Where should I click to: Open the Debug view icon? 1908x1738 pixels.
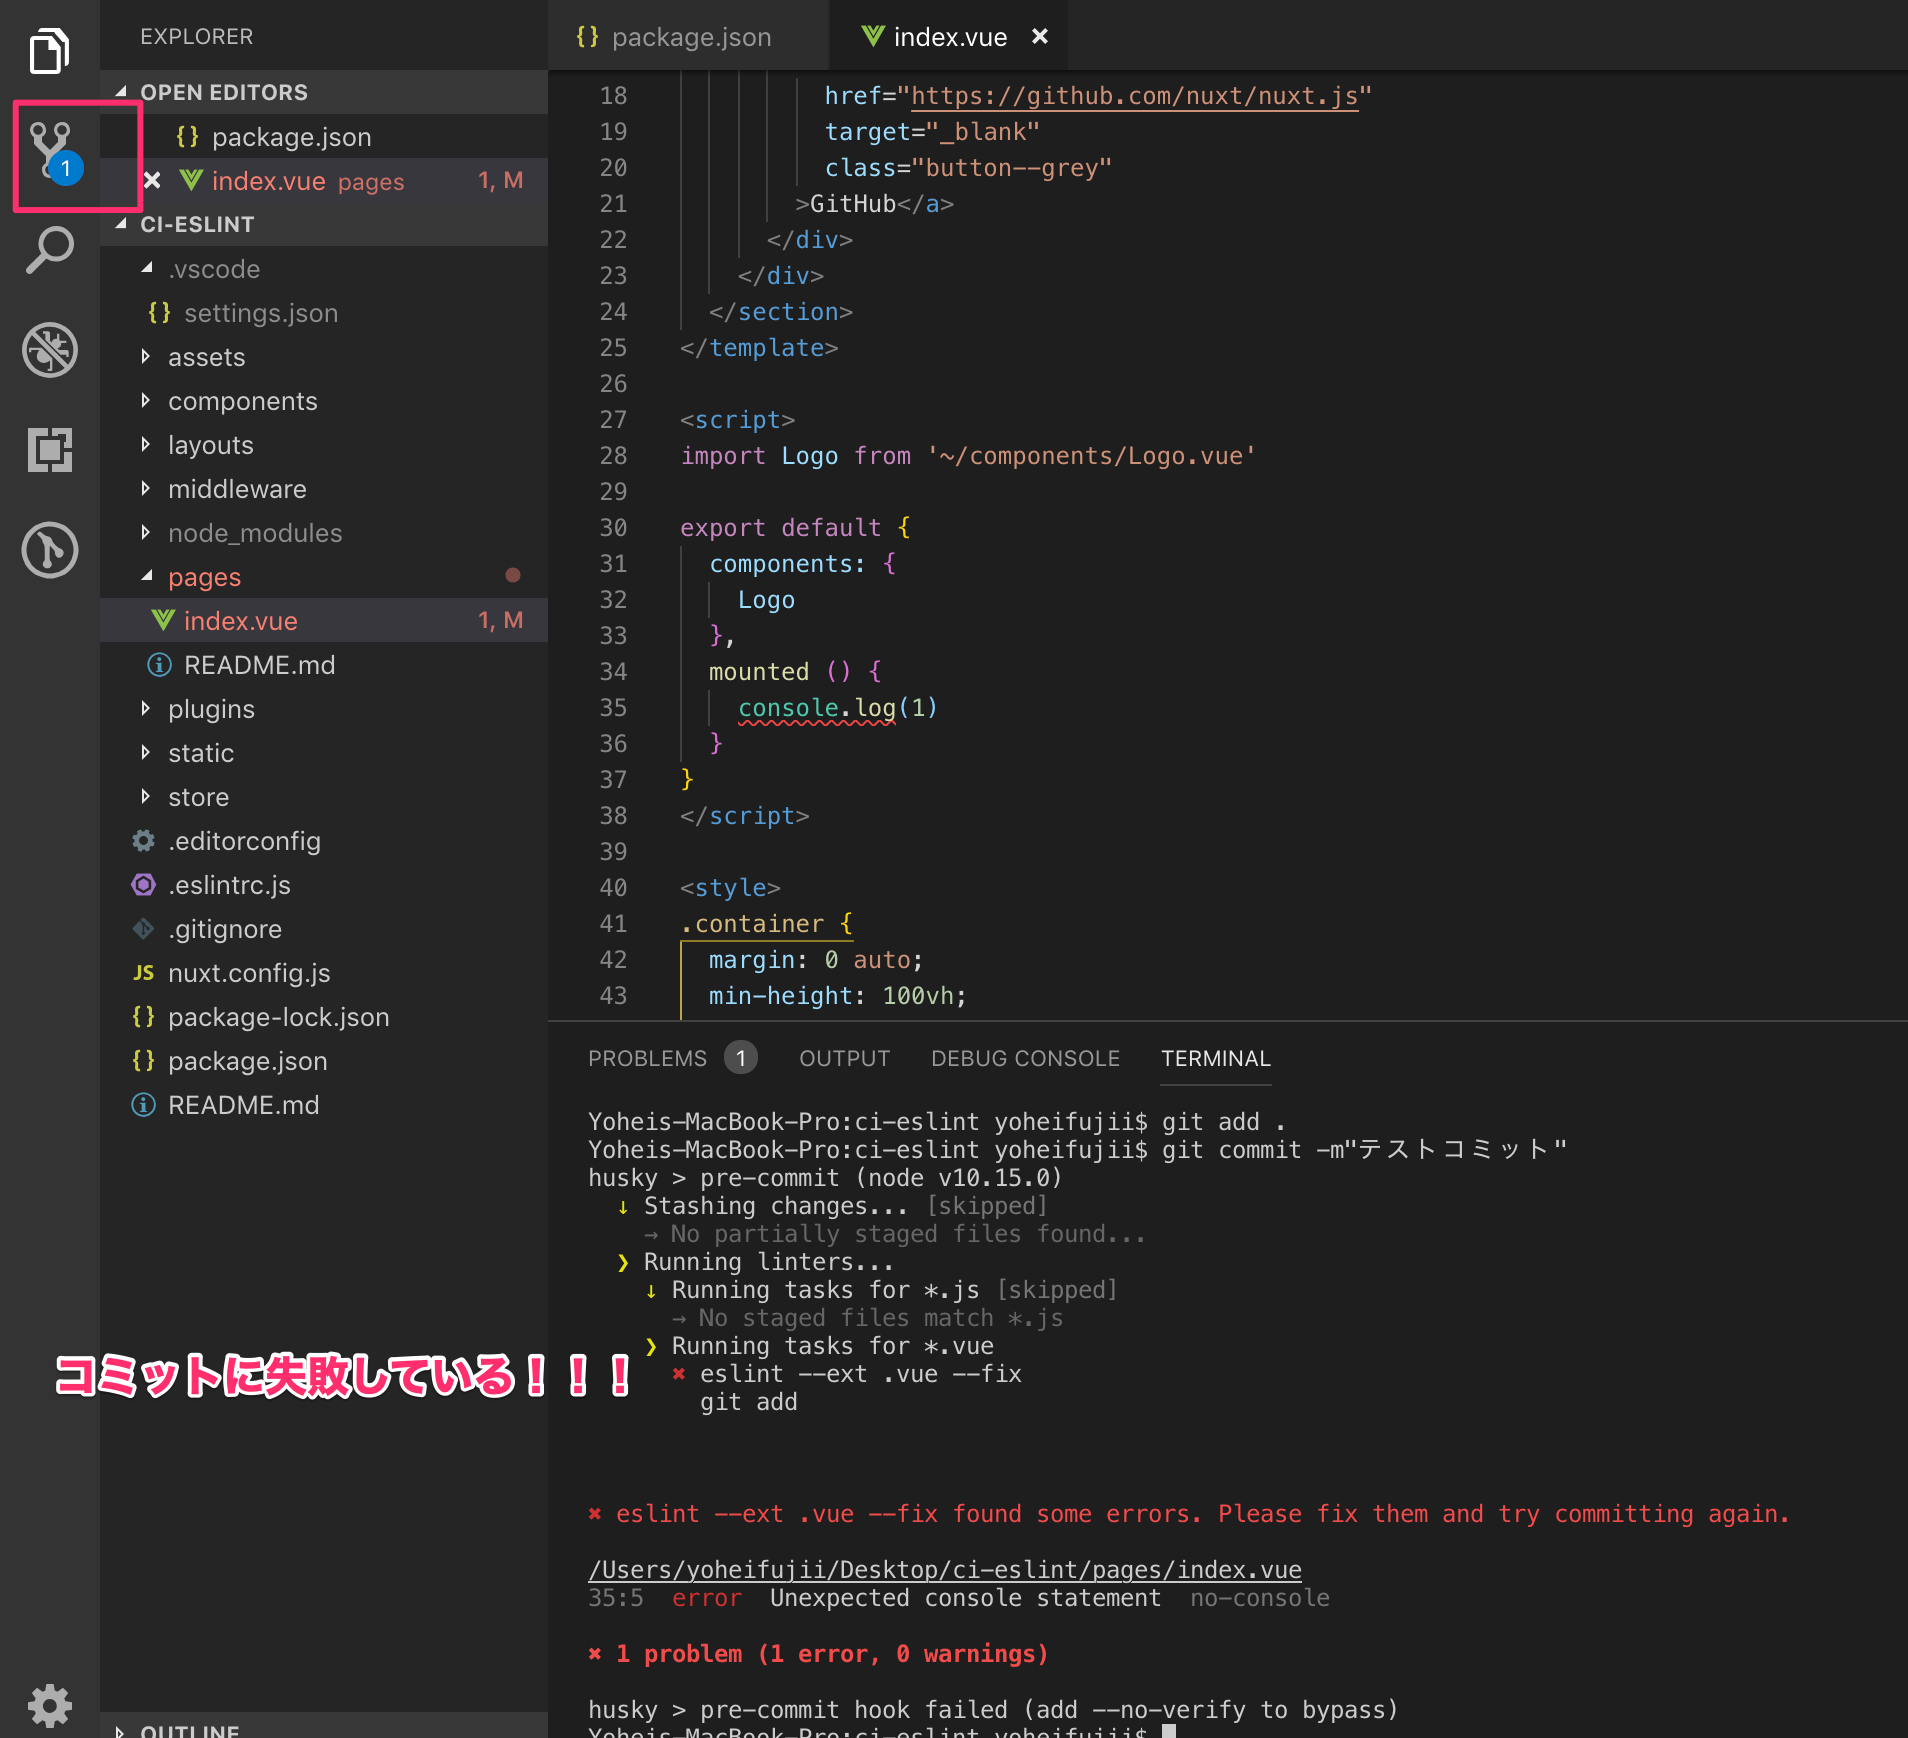tap(49, 350)
